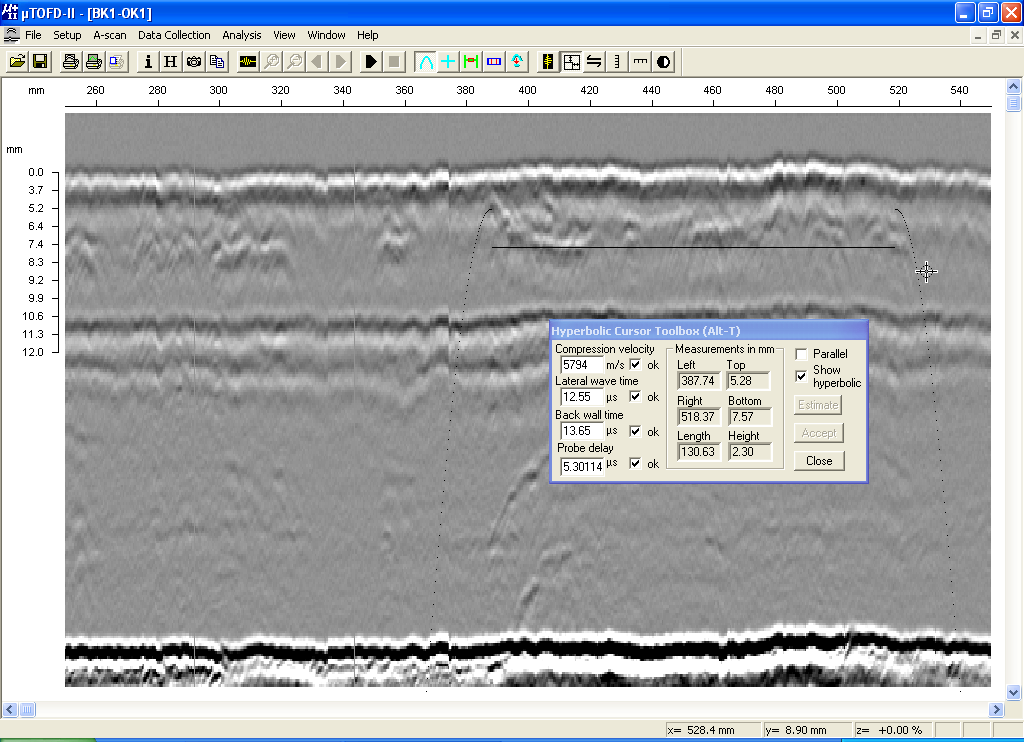Select the green and red measurement bar tool
This screenshot has height=742, width=1024.
(x=471, y=61)
